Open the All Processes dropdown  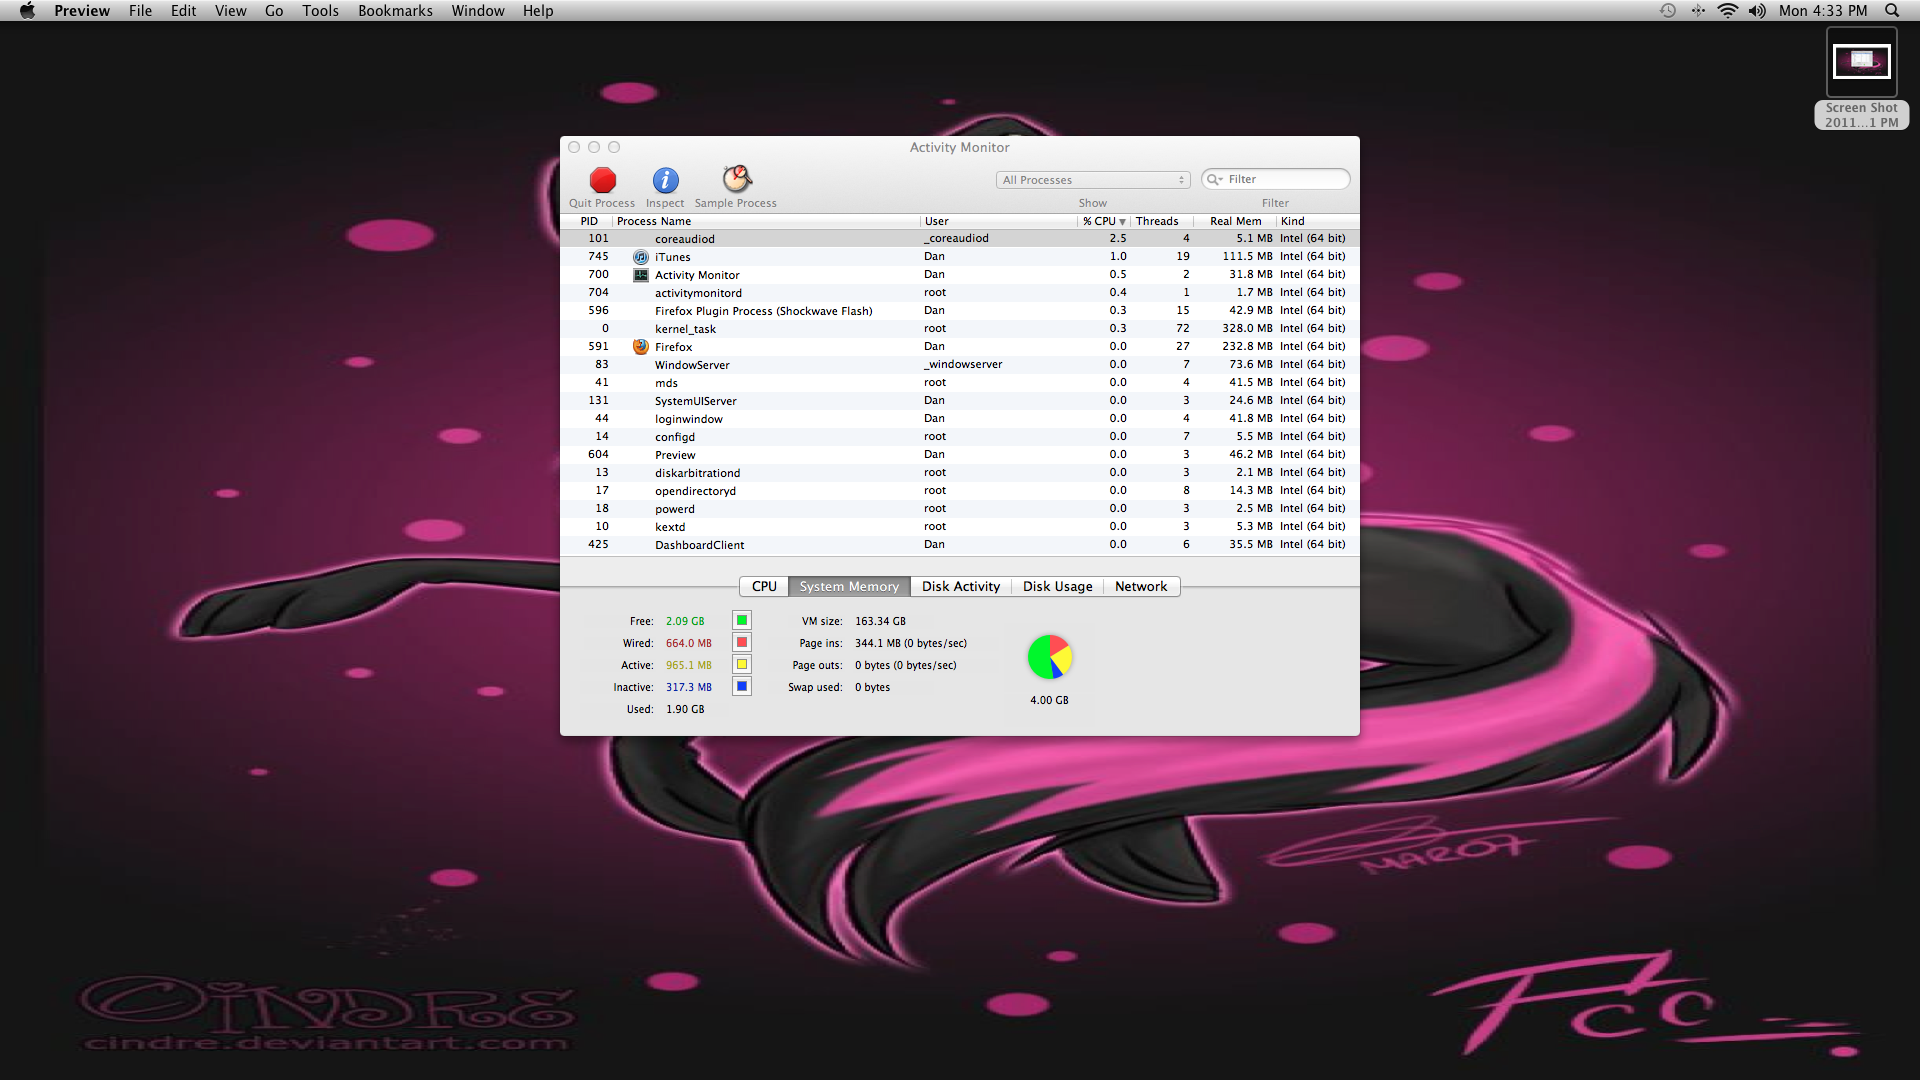(x=1093, y=180)
